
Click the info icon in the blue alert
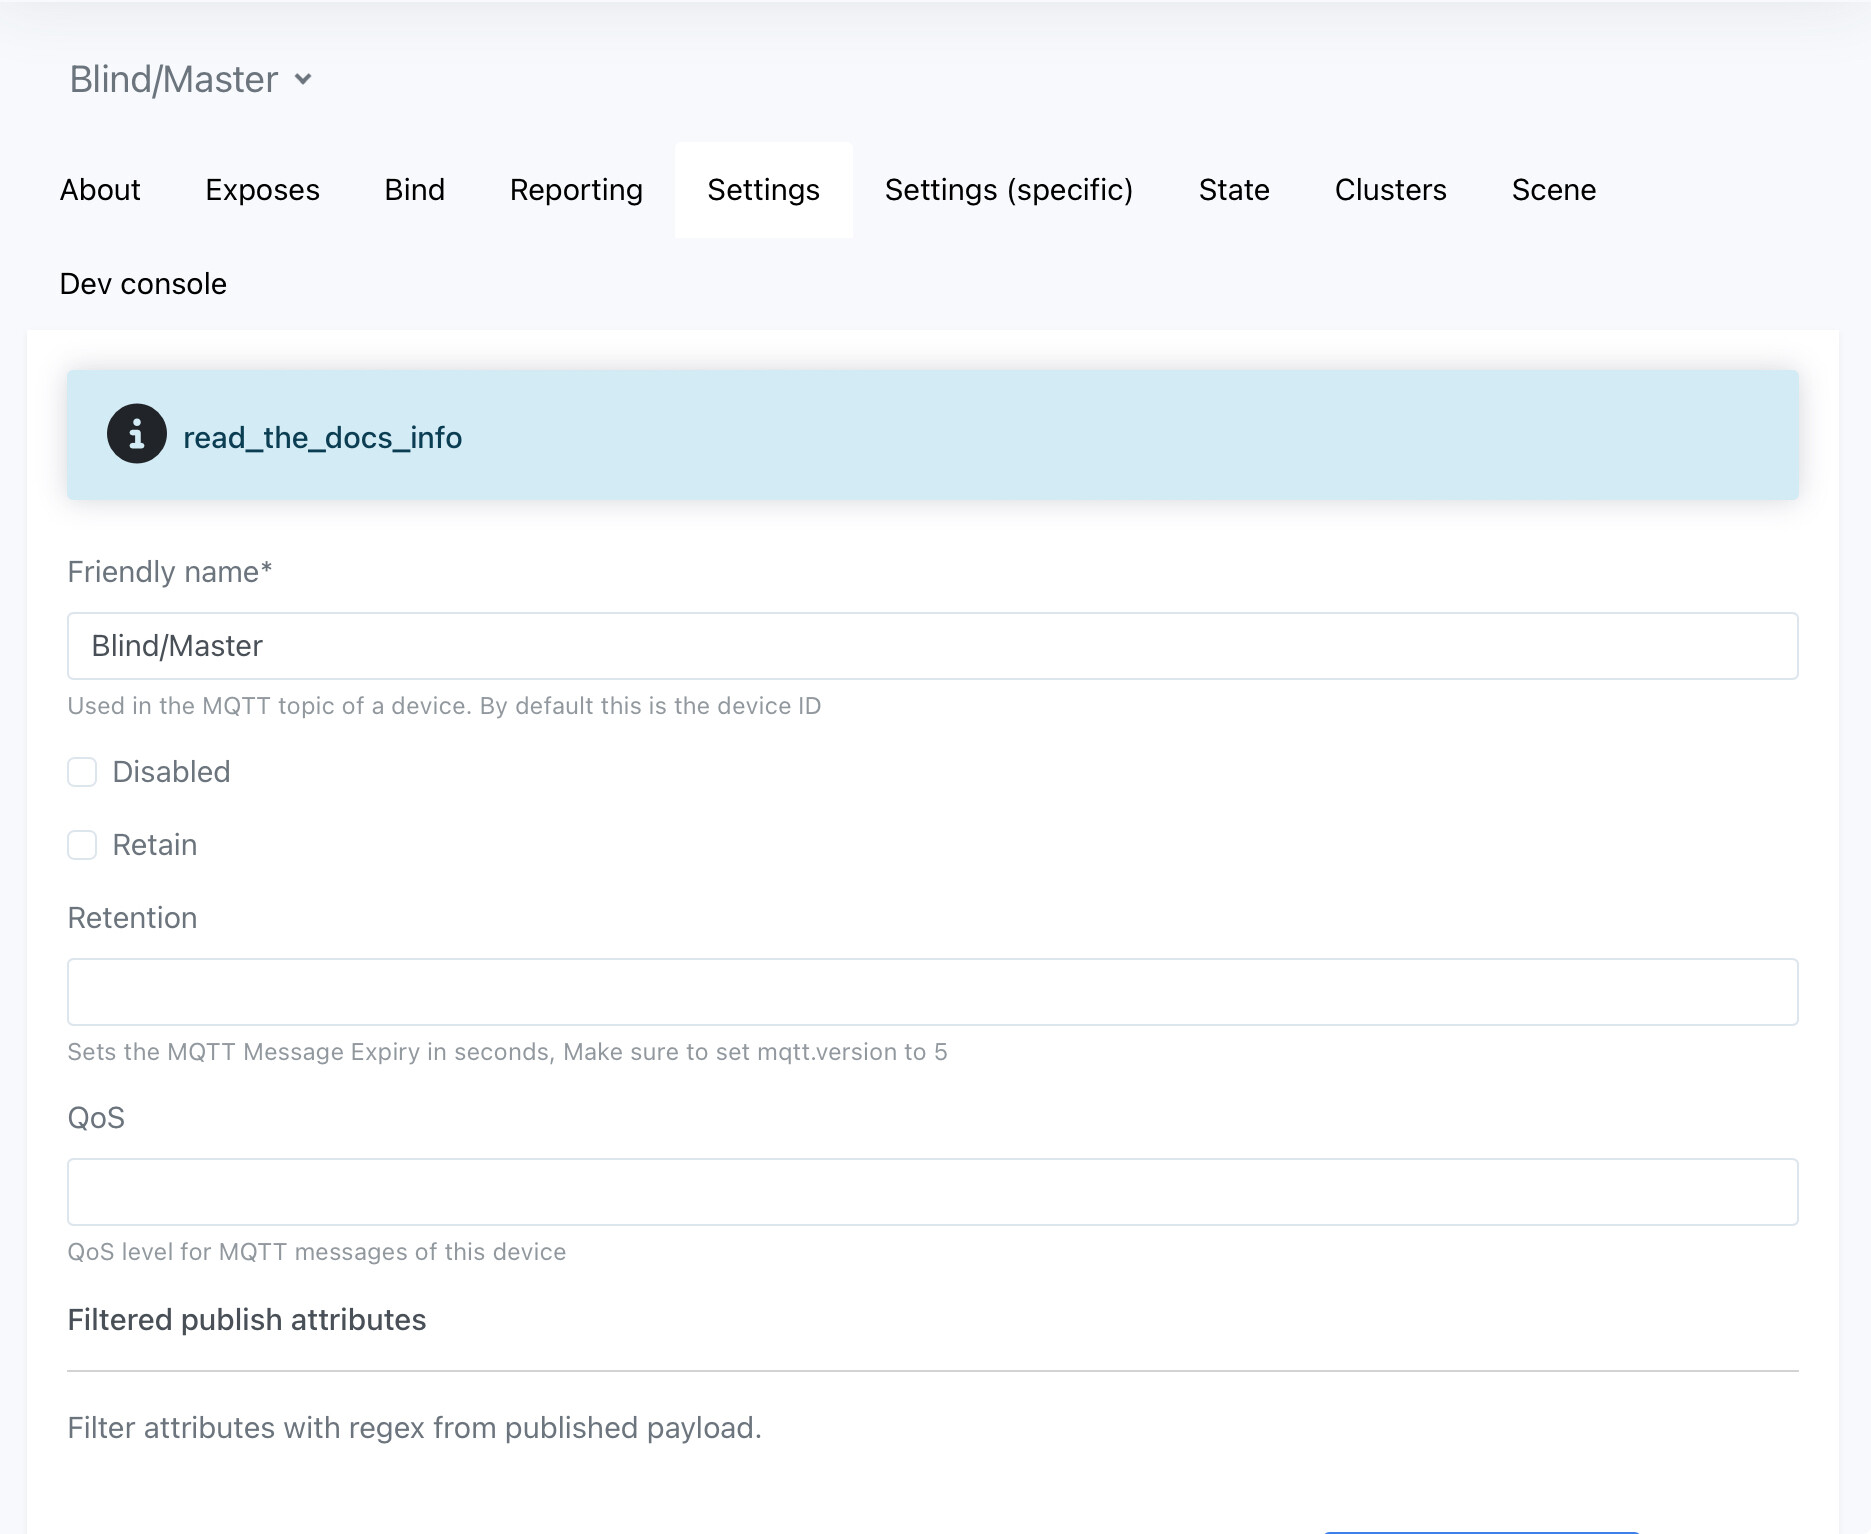point(136,434)
